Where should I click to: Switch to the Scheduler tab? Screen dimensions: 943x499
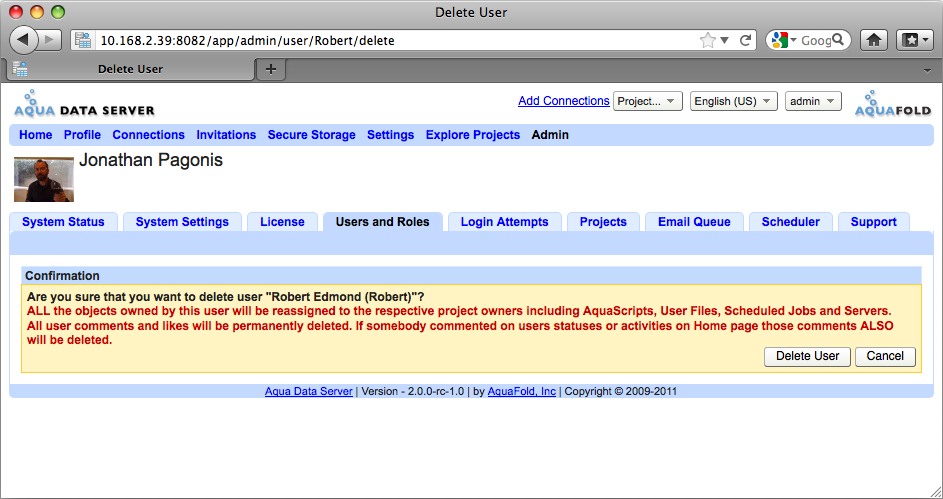coord(790,222)
